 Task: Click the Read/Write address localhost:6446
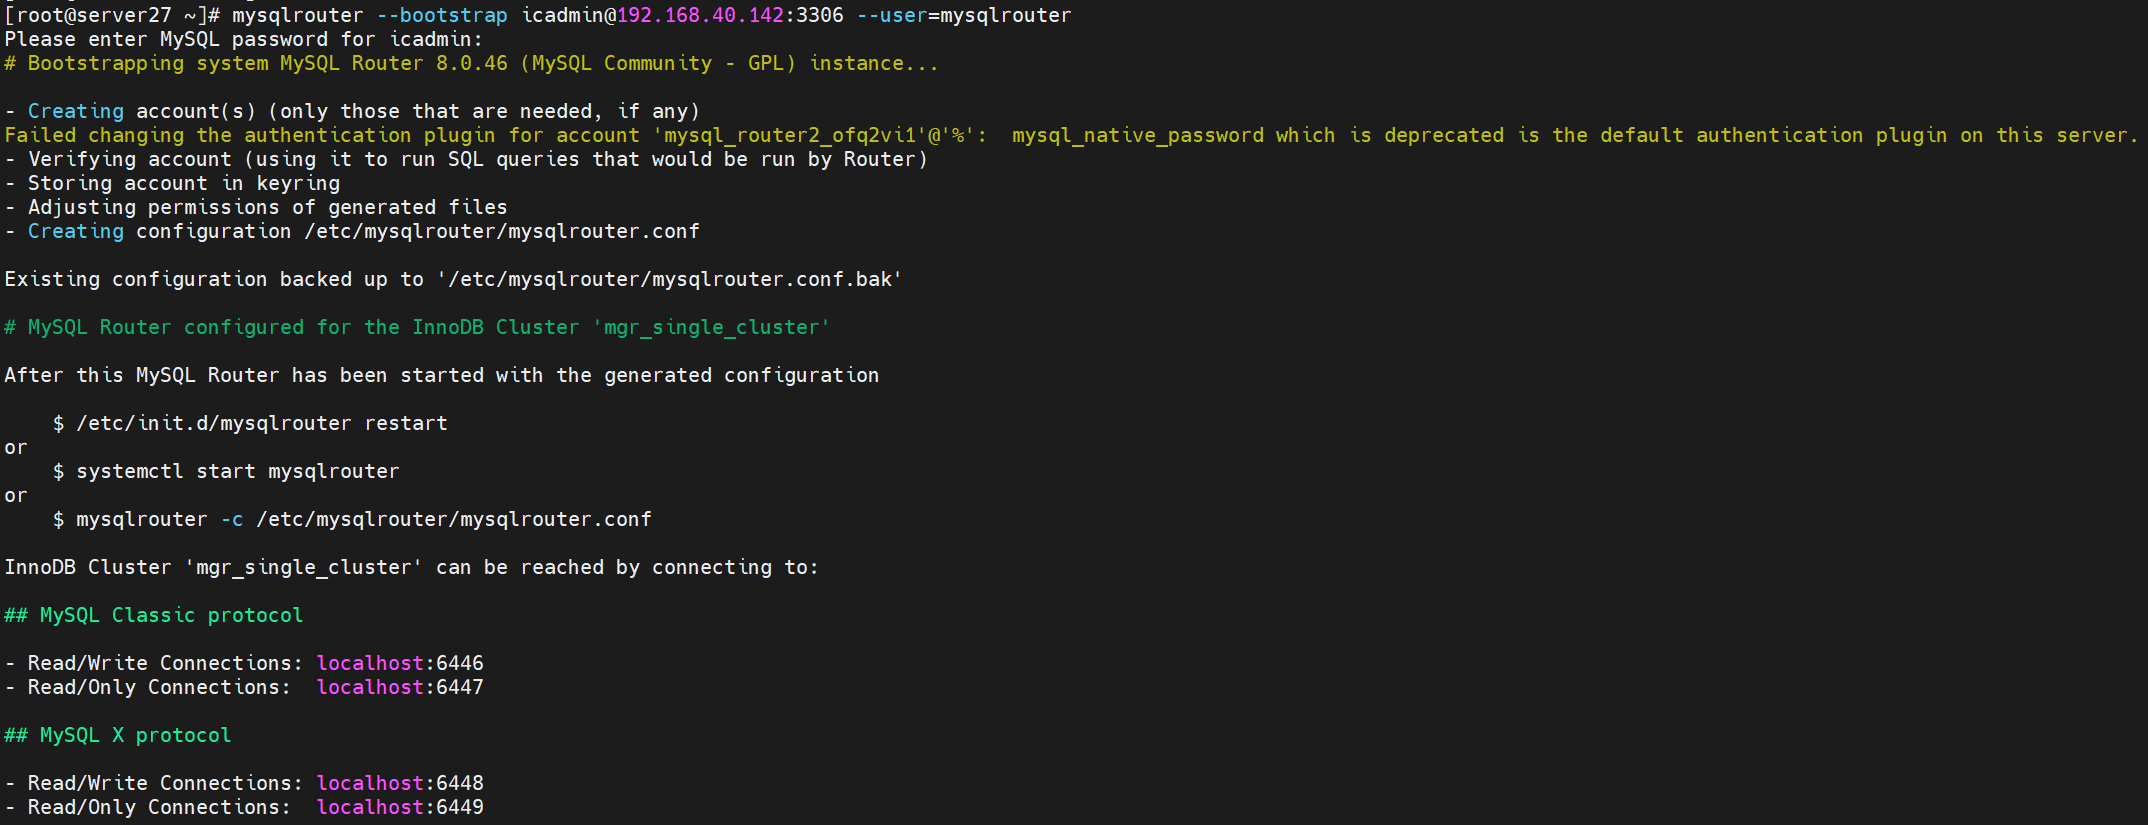pyautogui.click(x=400, y=663)
